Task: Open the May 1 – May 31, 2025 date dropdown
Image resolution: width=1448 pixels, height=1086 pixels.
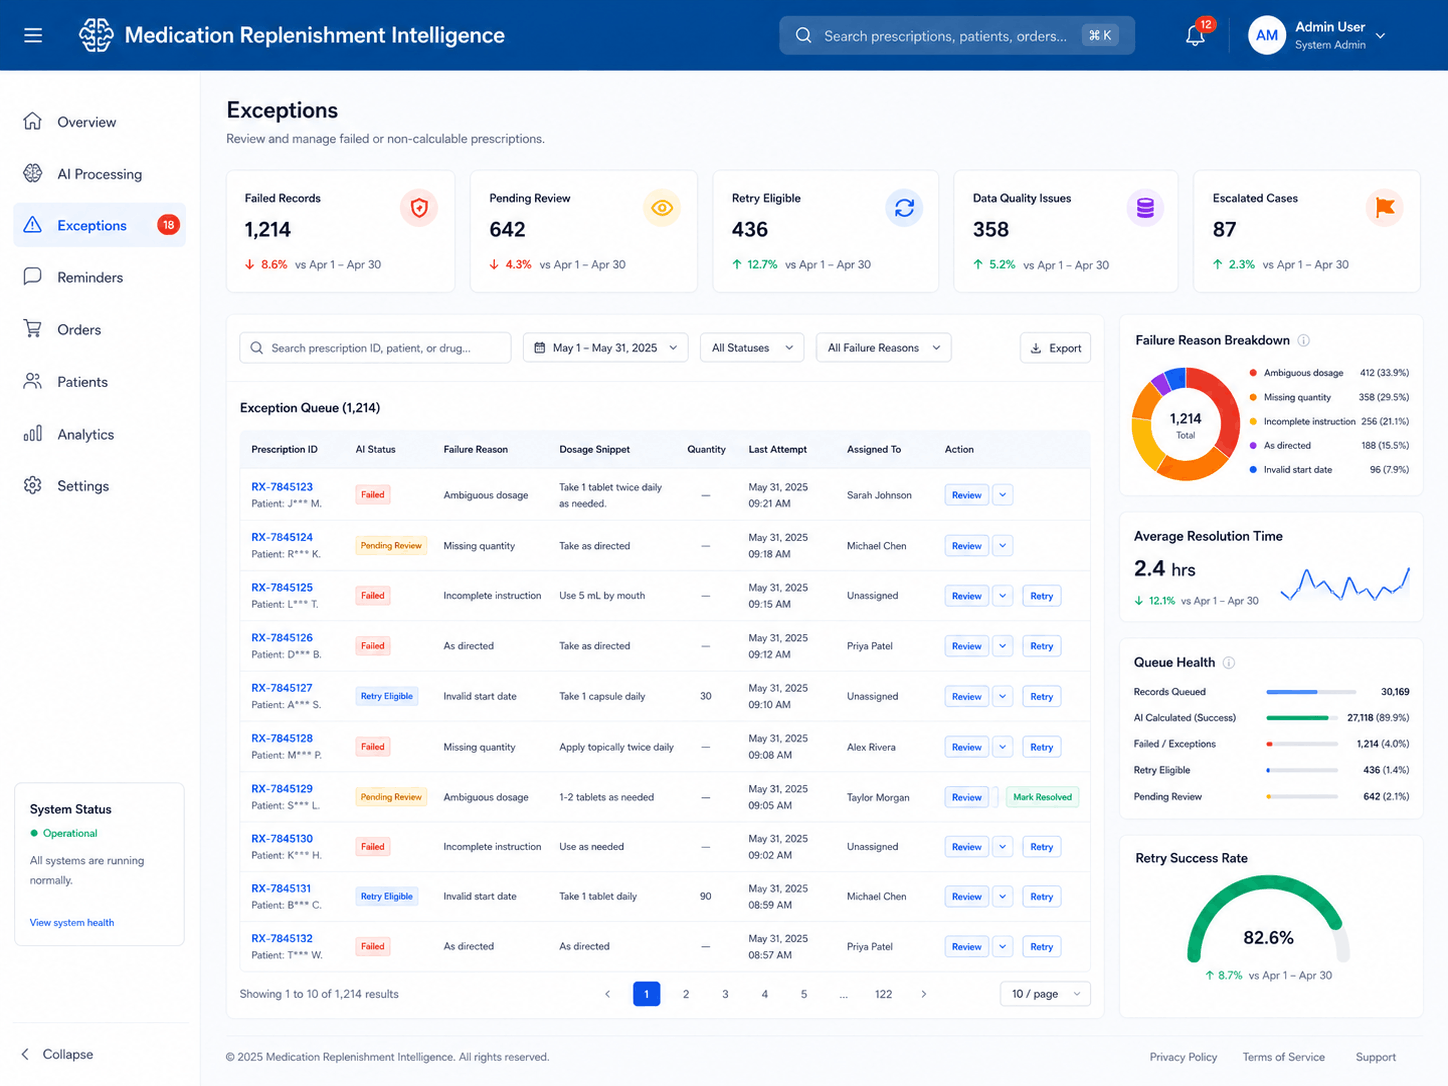Action: [606, 348]
